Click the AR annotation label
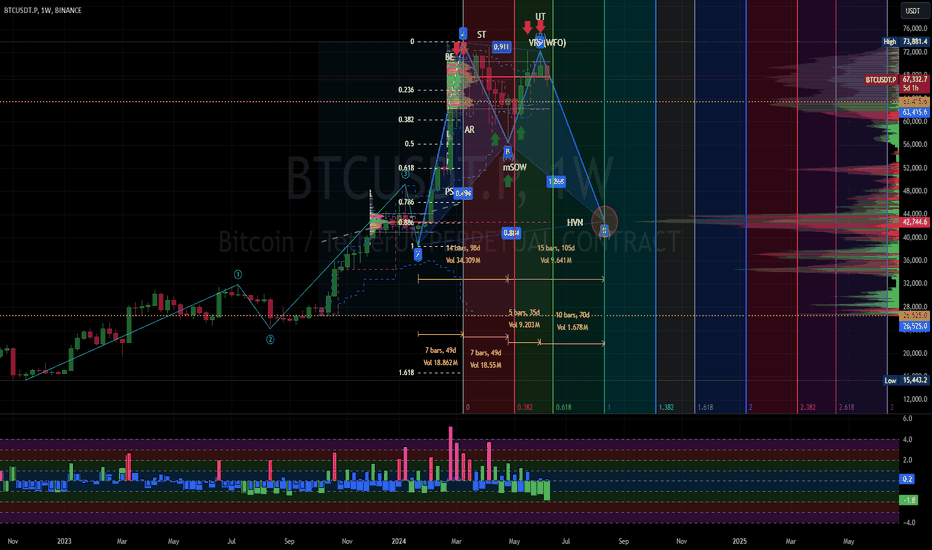Image resolution: width=932 pixels, height=550 pixels. 470,130
